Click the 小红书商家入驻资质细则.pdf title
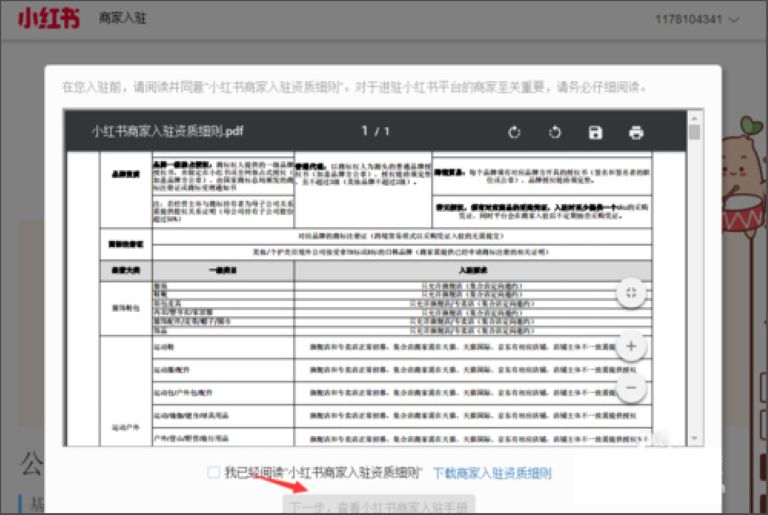768x515 pixels. point(168,131)
